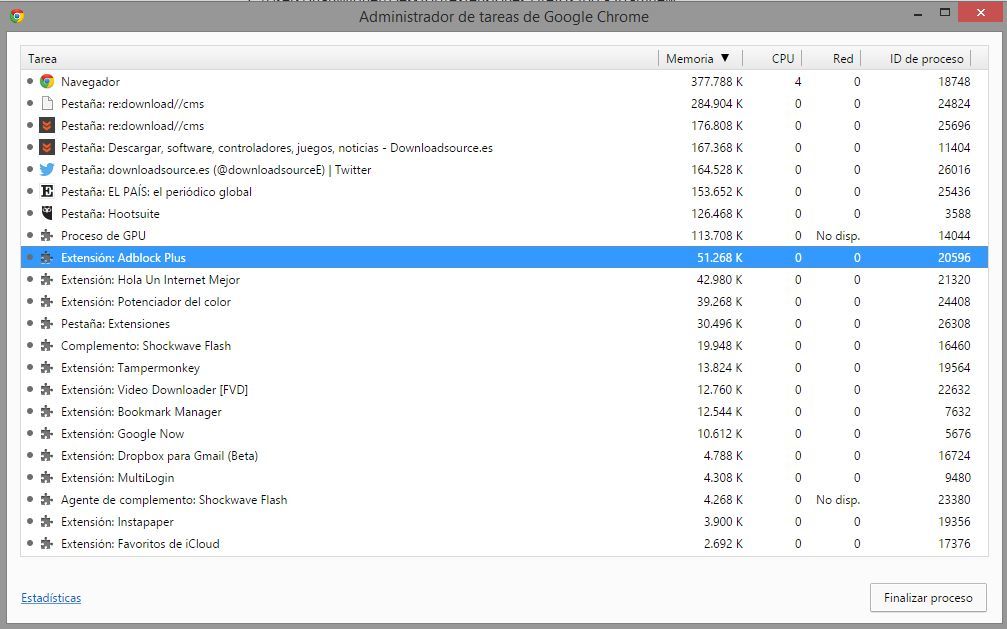Screen dimensions: 1007x629
Task: Click the puzzle icon beside Dropbox para Gmail
Action: pos(47,456)
